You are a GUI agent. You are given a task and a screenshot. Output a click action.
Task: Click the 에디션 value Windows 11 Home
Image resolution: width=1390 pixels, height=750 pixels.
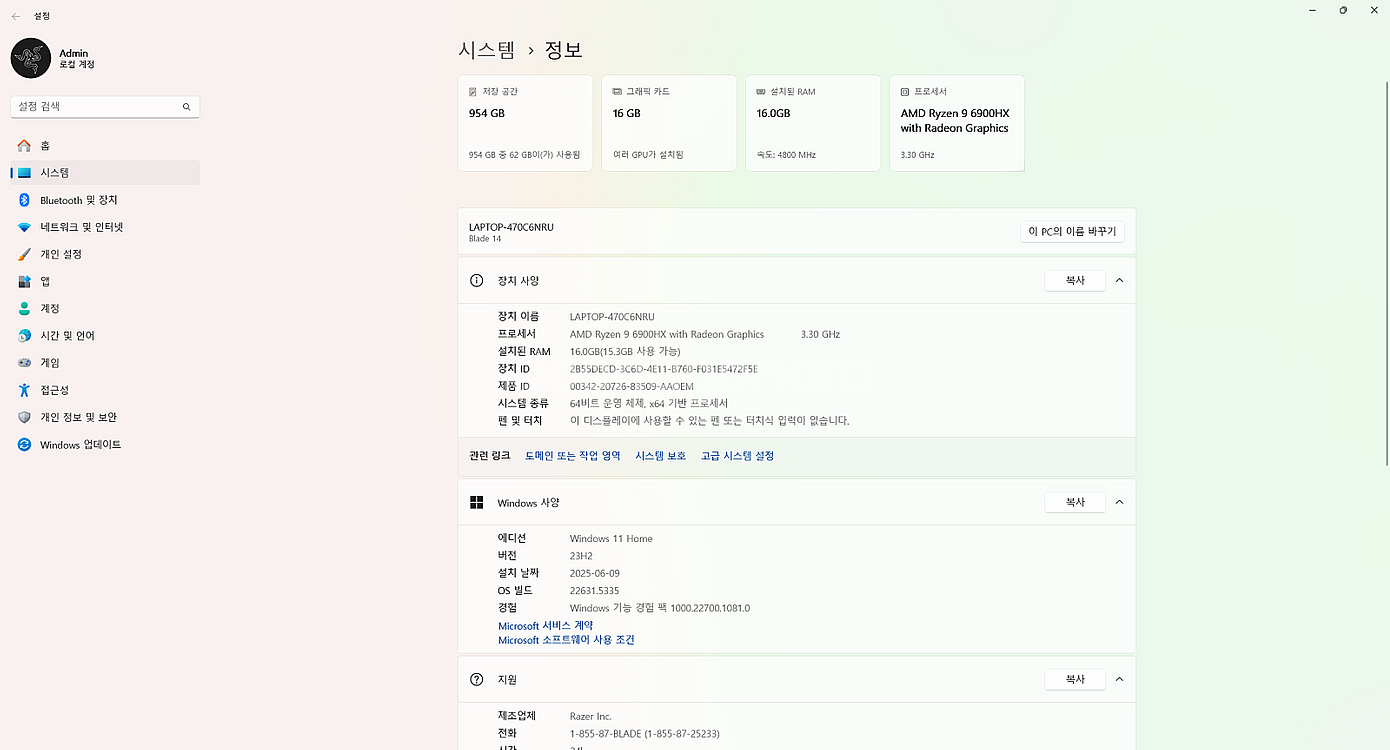click(x=611, y=539)
